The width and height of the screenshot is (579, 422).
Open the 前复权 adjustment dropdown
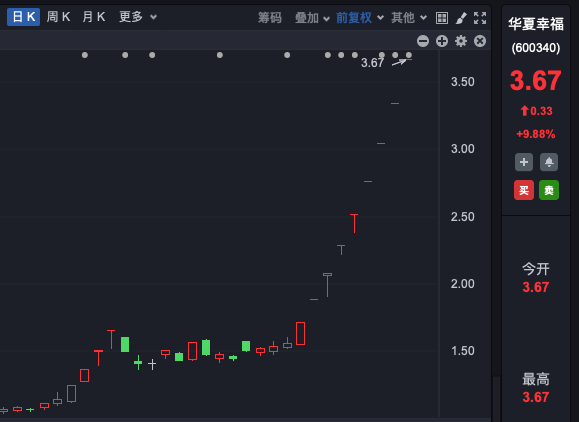(x=360, y=18)
